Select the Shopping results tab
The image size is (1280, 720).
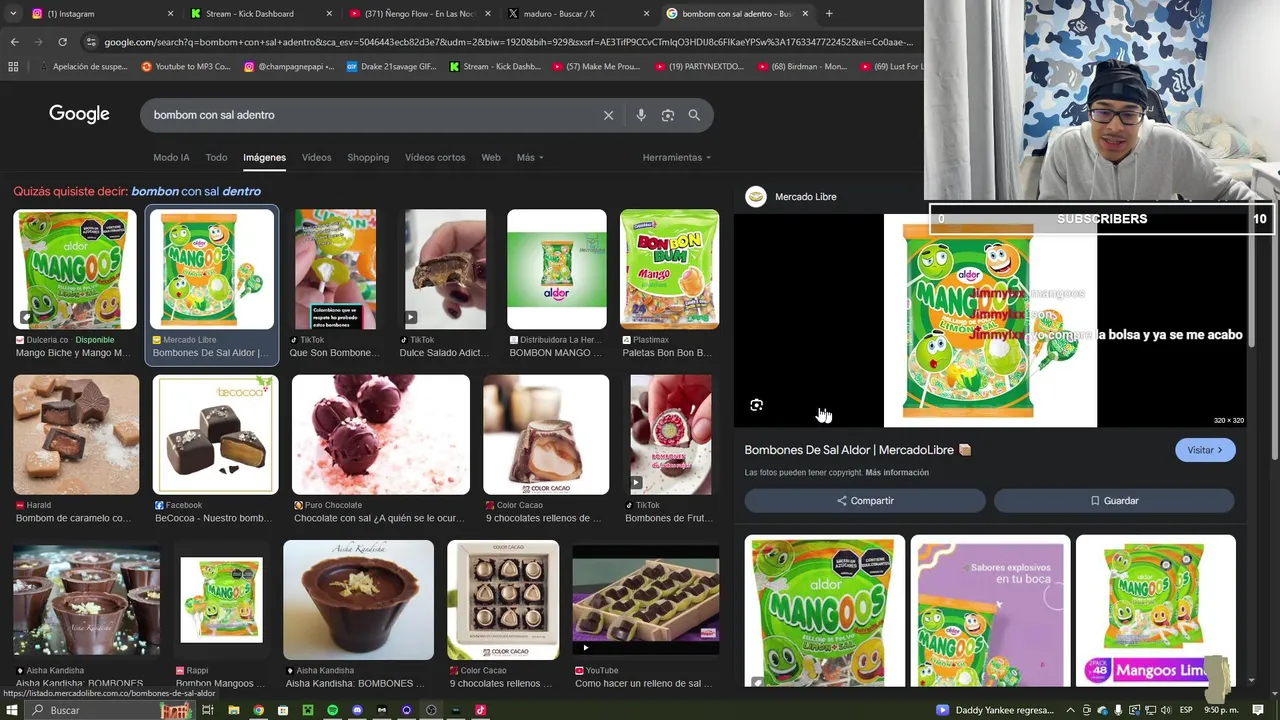pyautogui.click(x=368, y=157)
